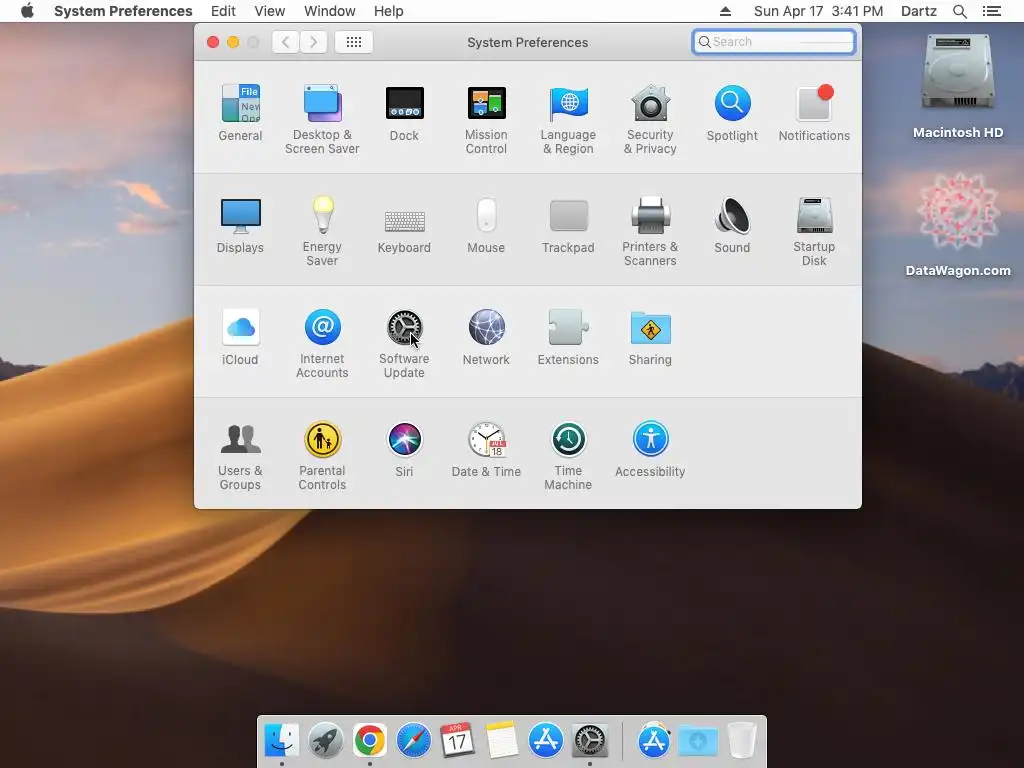Open the Edit menu
This screenshot has height=768, width=1024.
(x=223, y=11)
